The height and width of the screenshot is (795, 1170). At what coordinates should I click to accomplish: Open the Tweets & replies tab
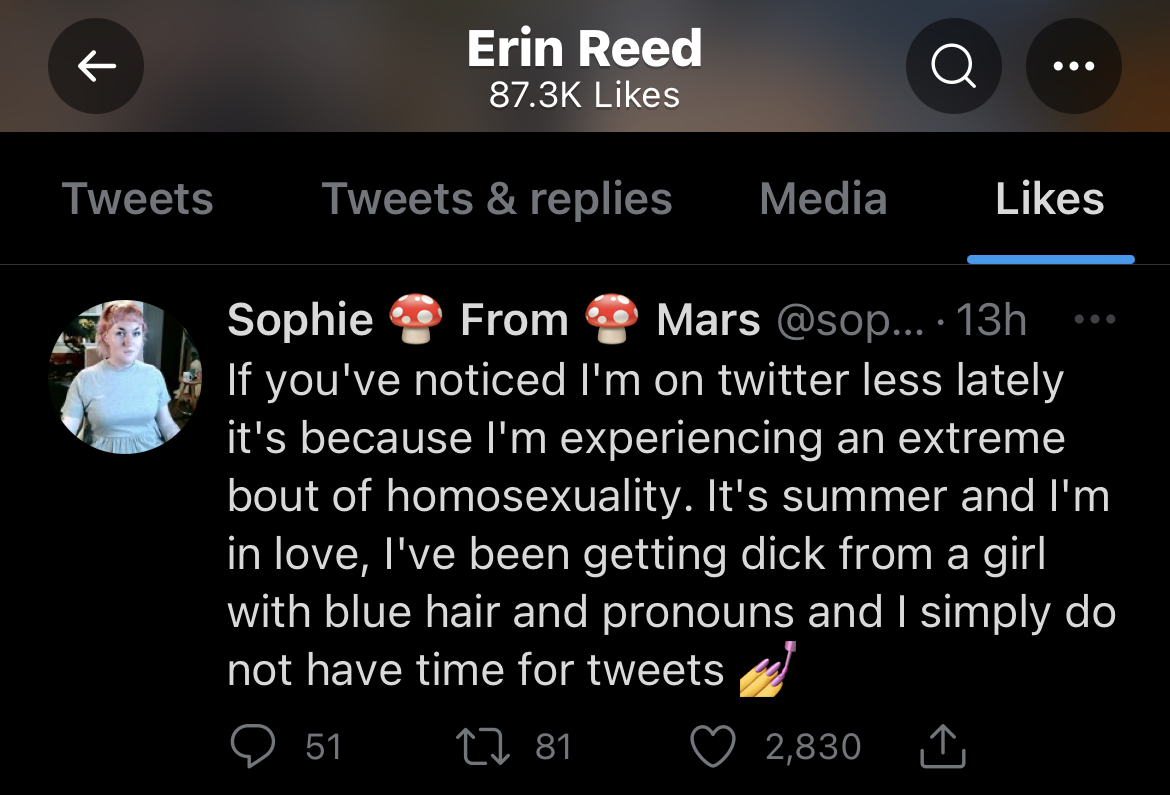pyautogui.click(x=497, y=198)
